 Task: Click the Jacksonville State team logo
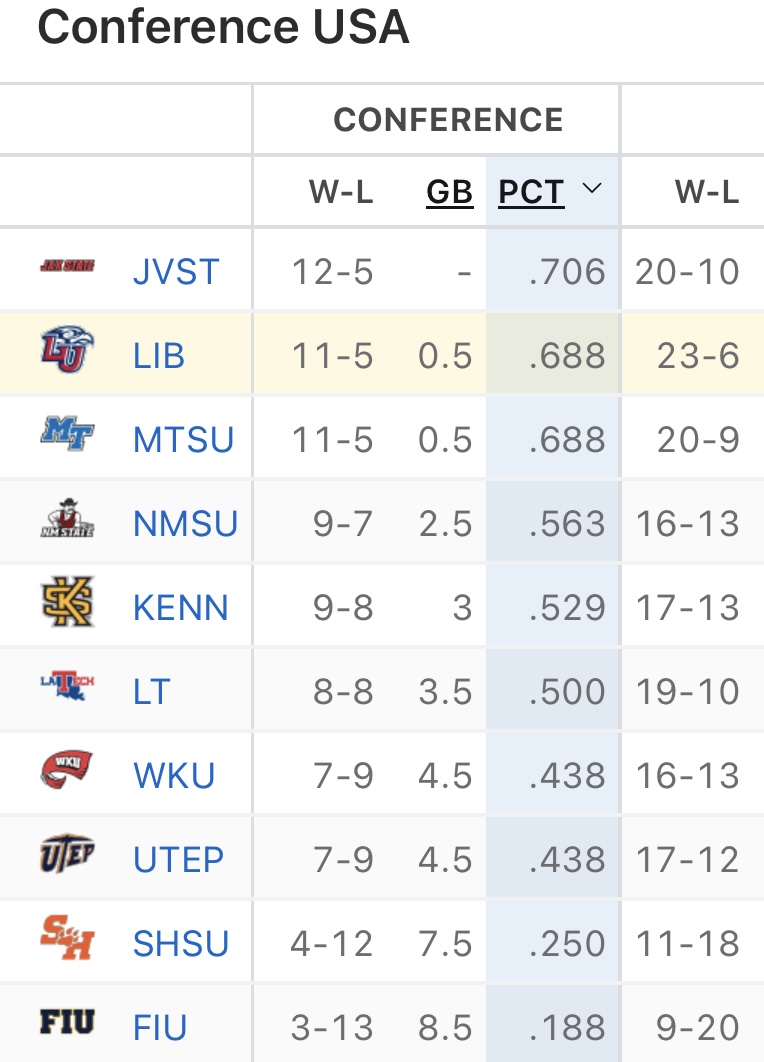pos(67,267)
